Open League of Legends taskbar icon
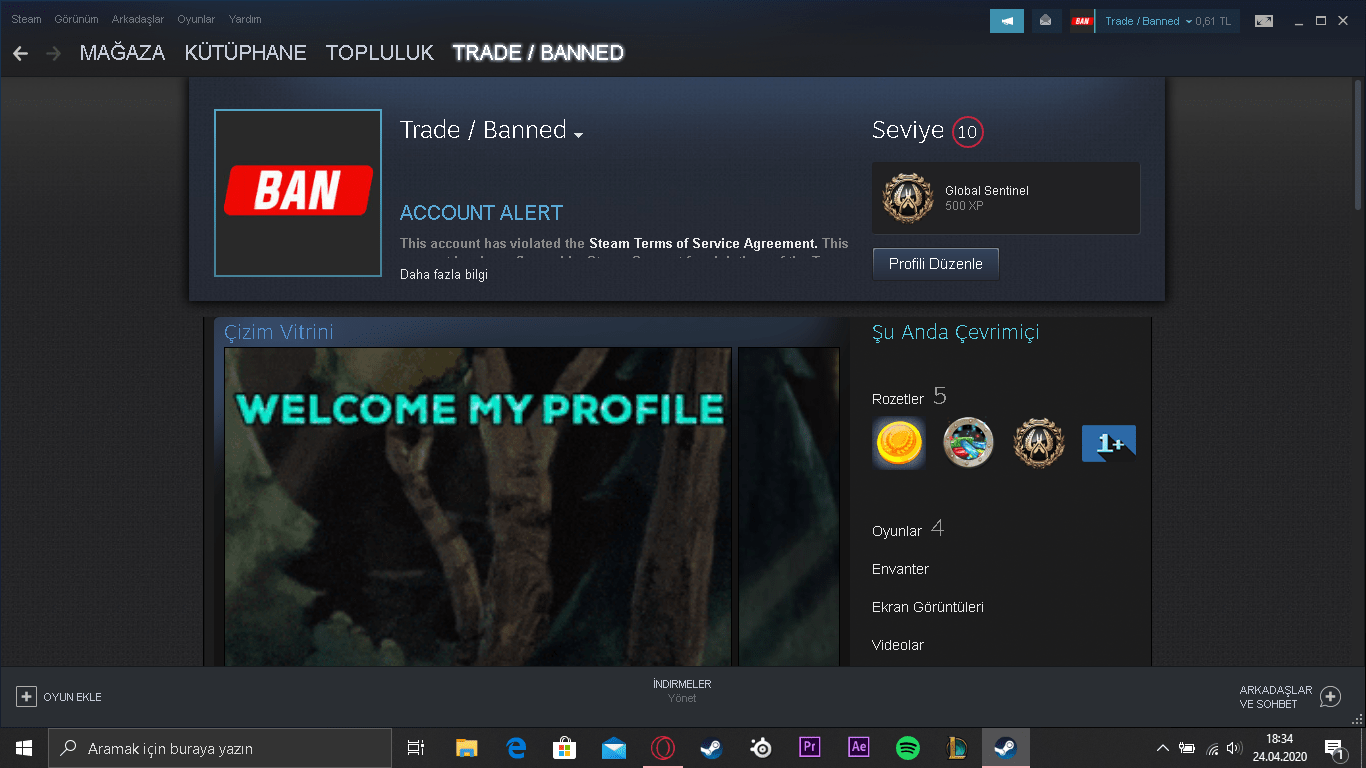This screenshot has width=1366, height=768. (957, 748)
